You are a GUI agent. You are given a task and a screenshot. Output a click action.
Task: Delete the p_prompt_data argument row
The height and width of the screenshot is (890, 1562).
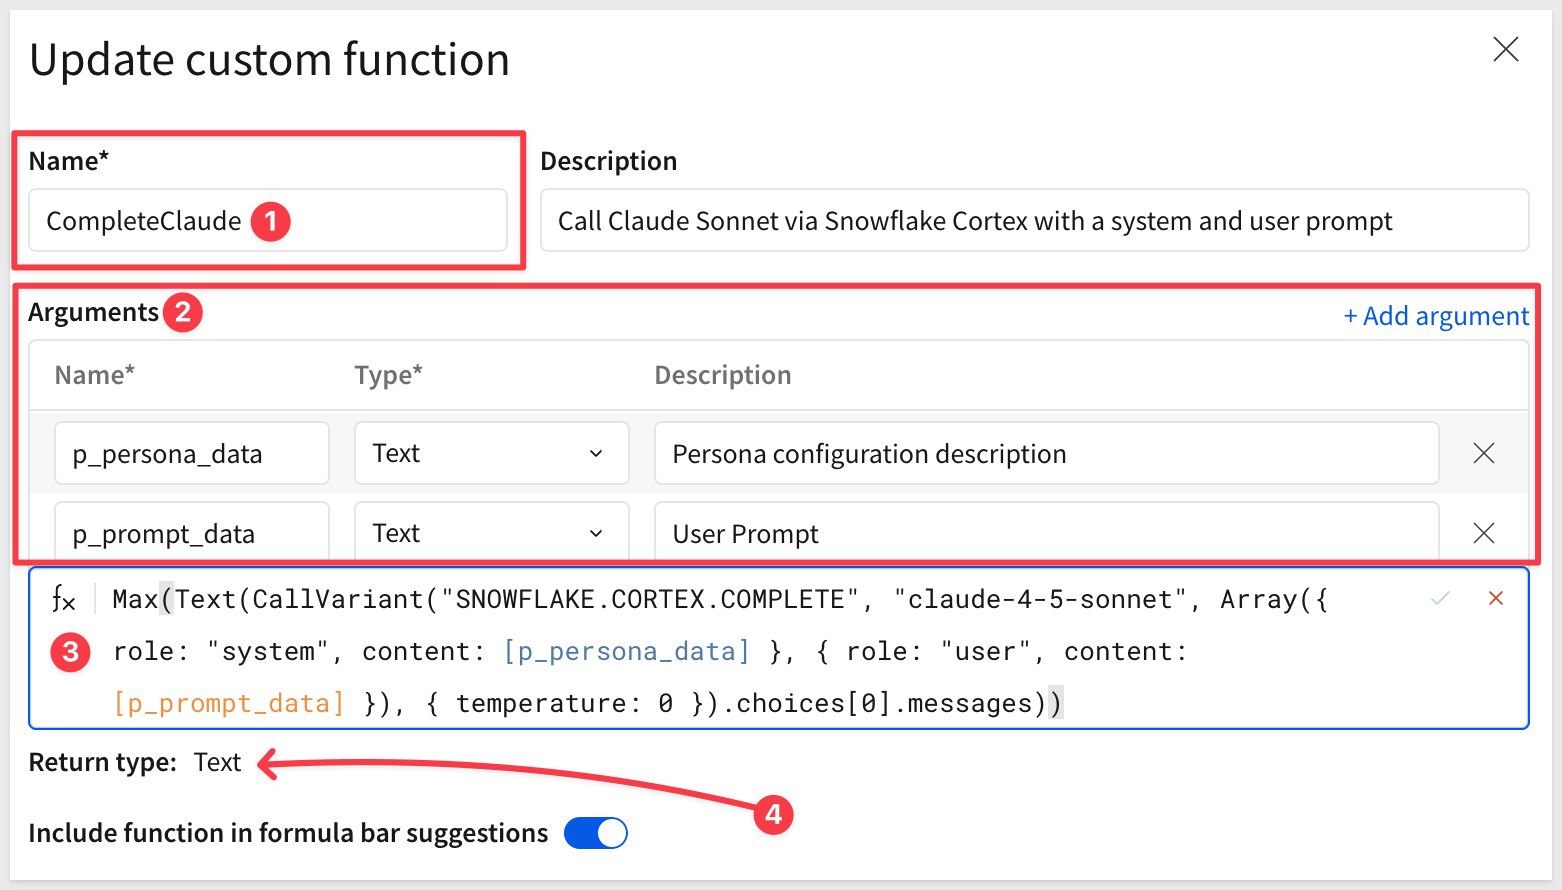click(x=1483, y=533)
